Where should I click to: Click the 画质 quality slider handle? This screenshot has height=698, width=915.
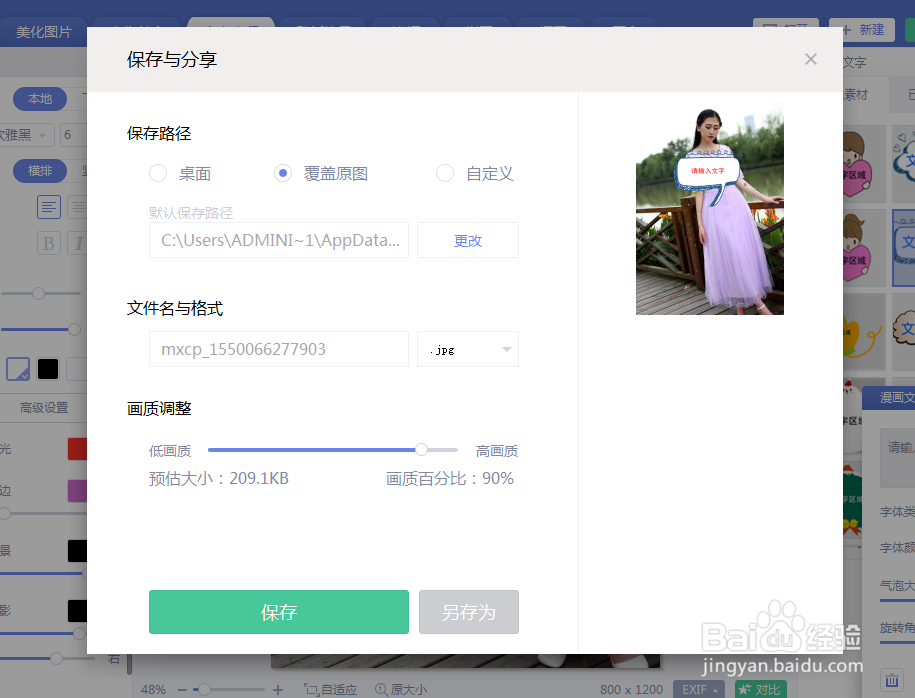(421, 450)
